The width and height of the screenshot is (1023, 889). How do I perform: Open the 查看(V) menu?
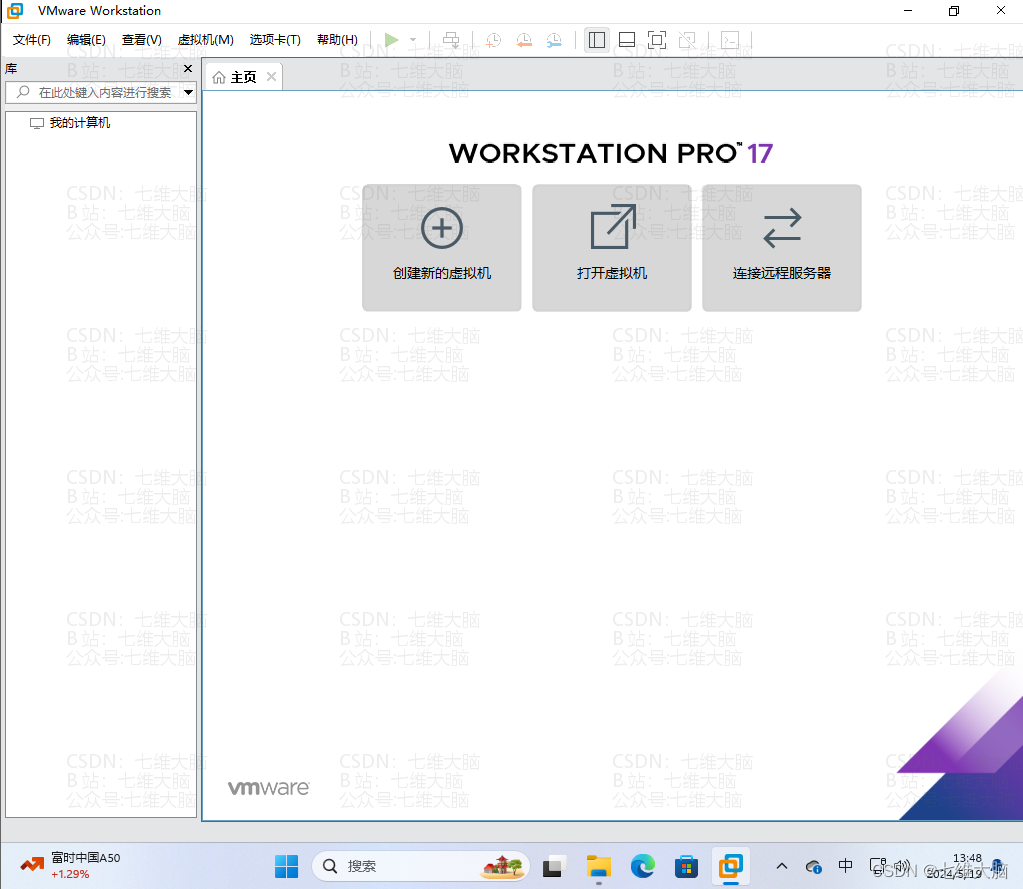coord(142,40)
